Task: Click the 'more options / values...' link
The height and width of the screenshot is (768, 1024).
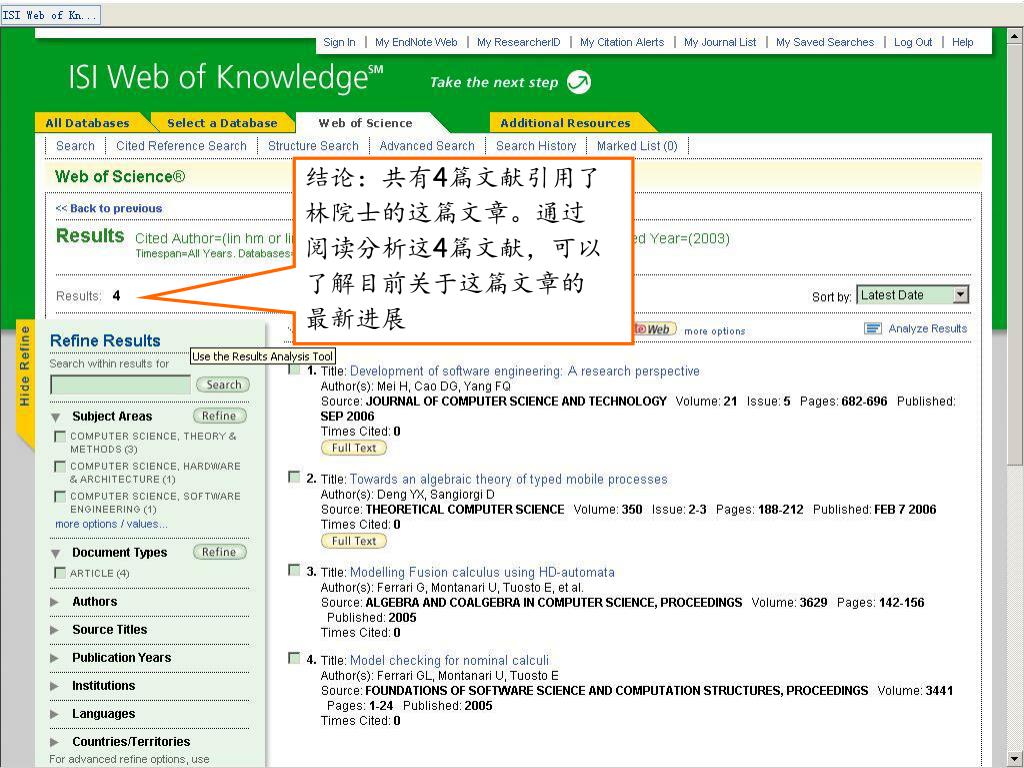Action: point(111,524)
